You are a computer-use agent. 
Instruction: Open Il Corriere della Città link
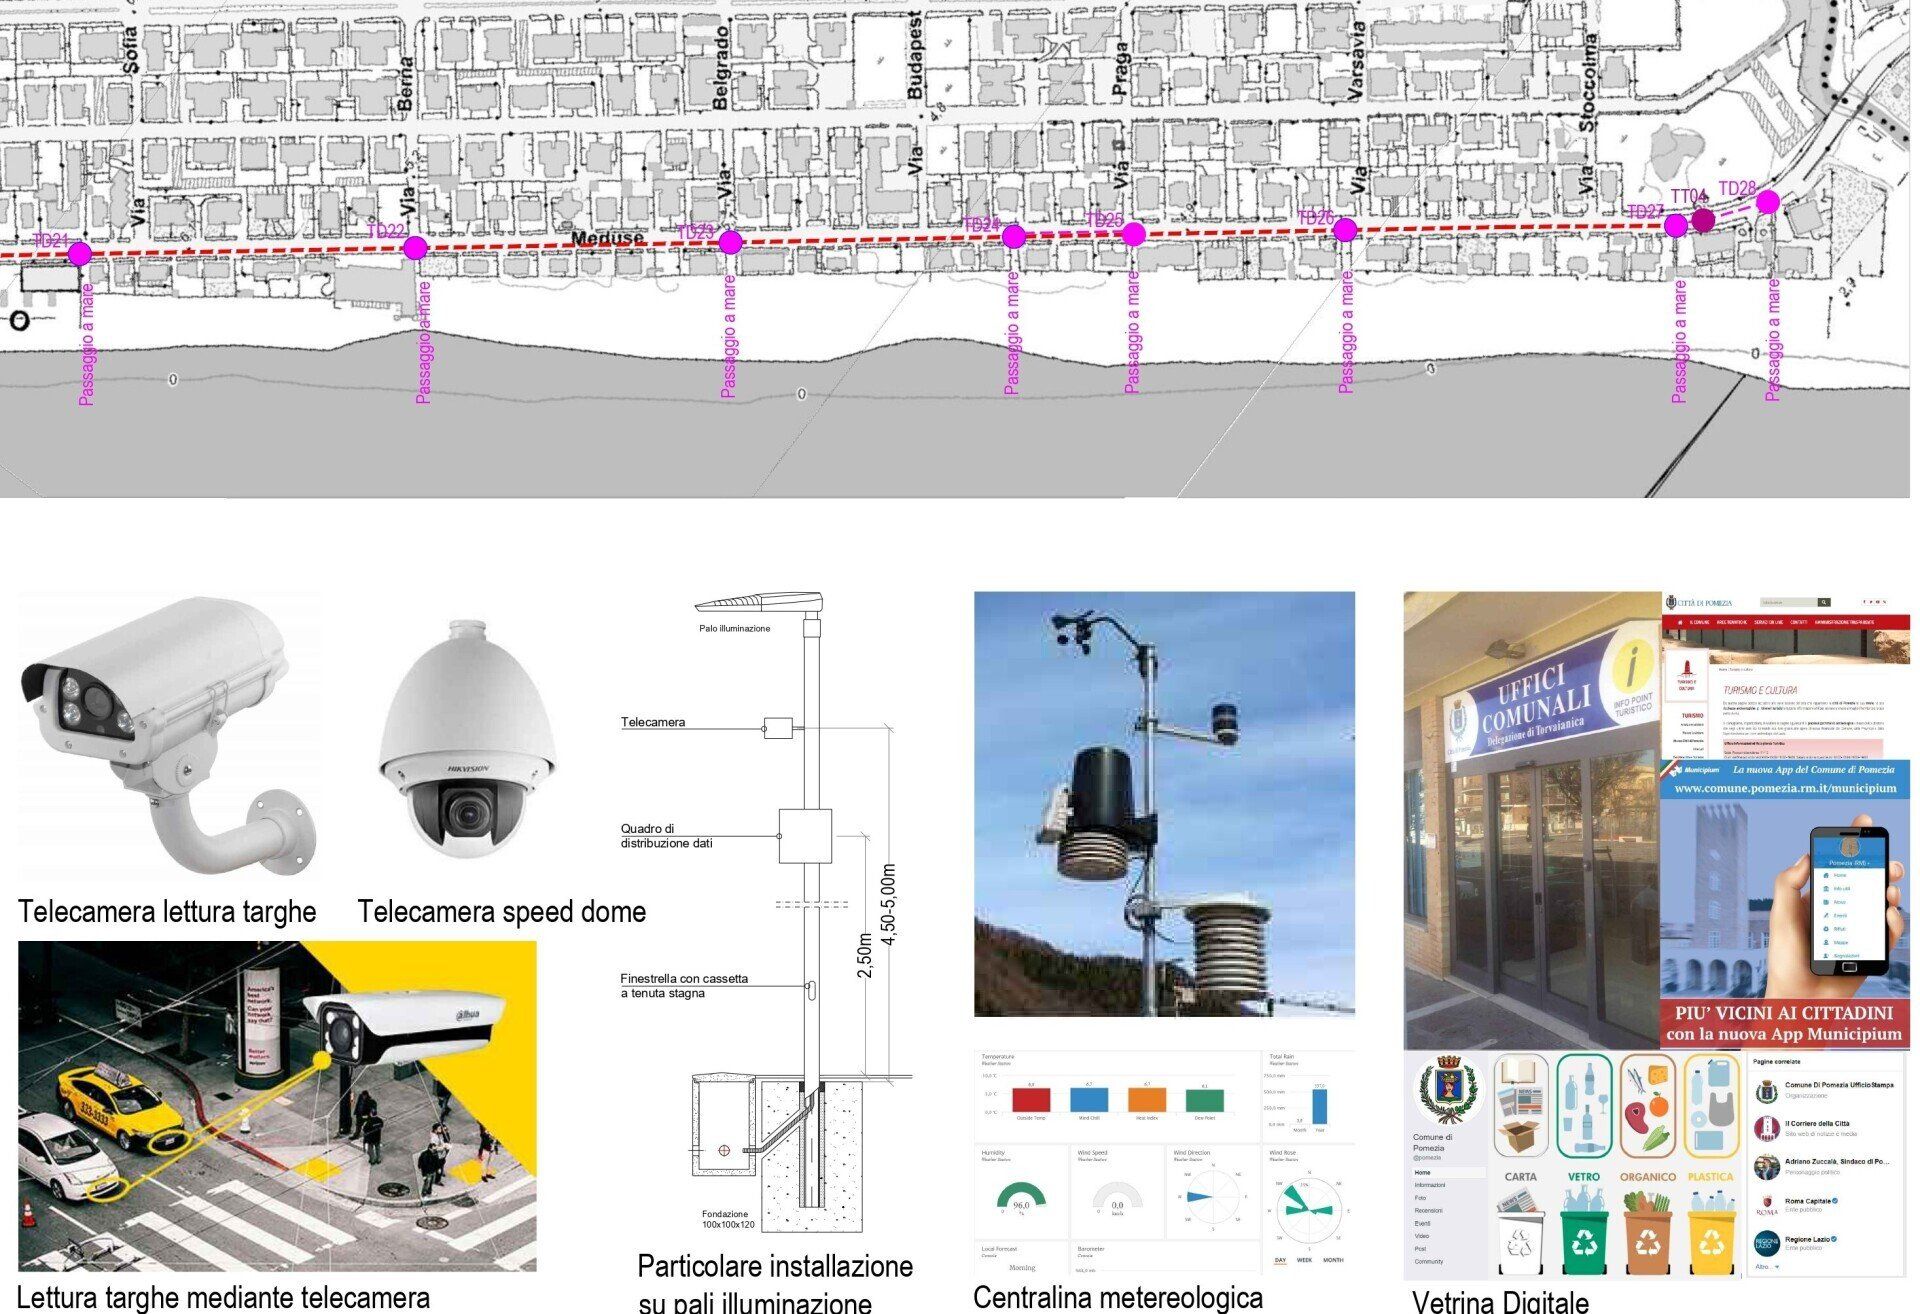[x=1817, y=1124]
